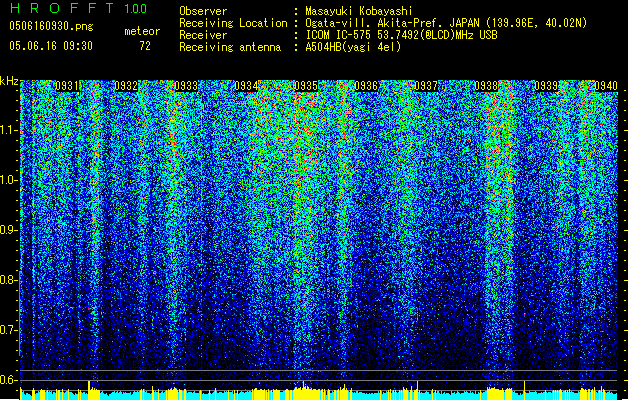Click the date stamp 05.06.16 09:30
Image resolution: width=629 pixels, height=400 pixels.
(x=51, y=46)
